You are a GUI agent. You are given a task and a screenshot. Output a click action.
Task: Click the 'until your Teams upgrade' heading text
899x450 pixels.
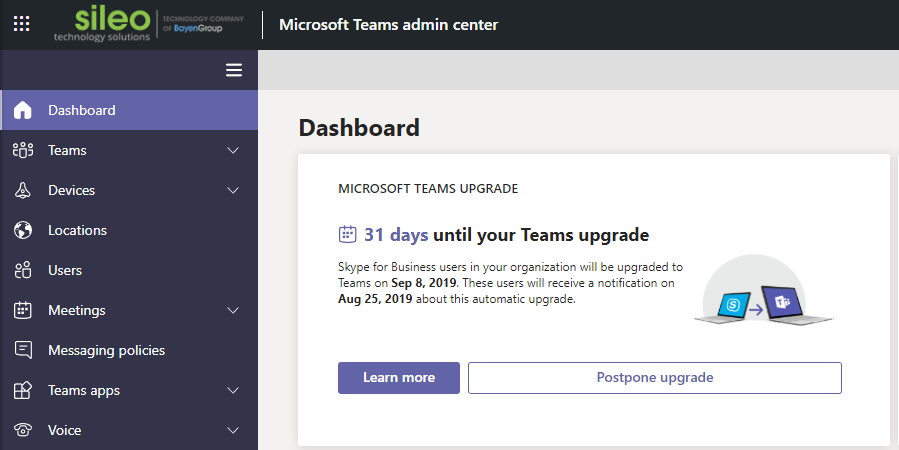pos(541,235)
